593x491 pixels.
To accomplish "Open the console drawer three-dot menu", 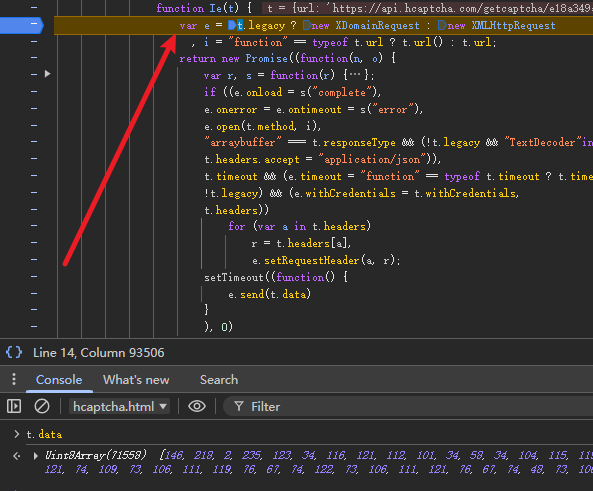I will [14, 379].
